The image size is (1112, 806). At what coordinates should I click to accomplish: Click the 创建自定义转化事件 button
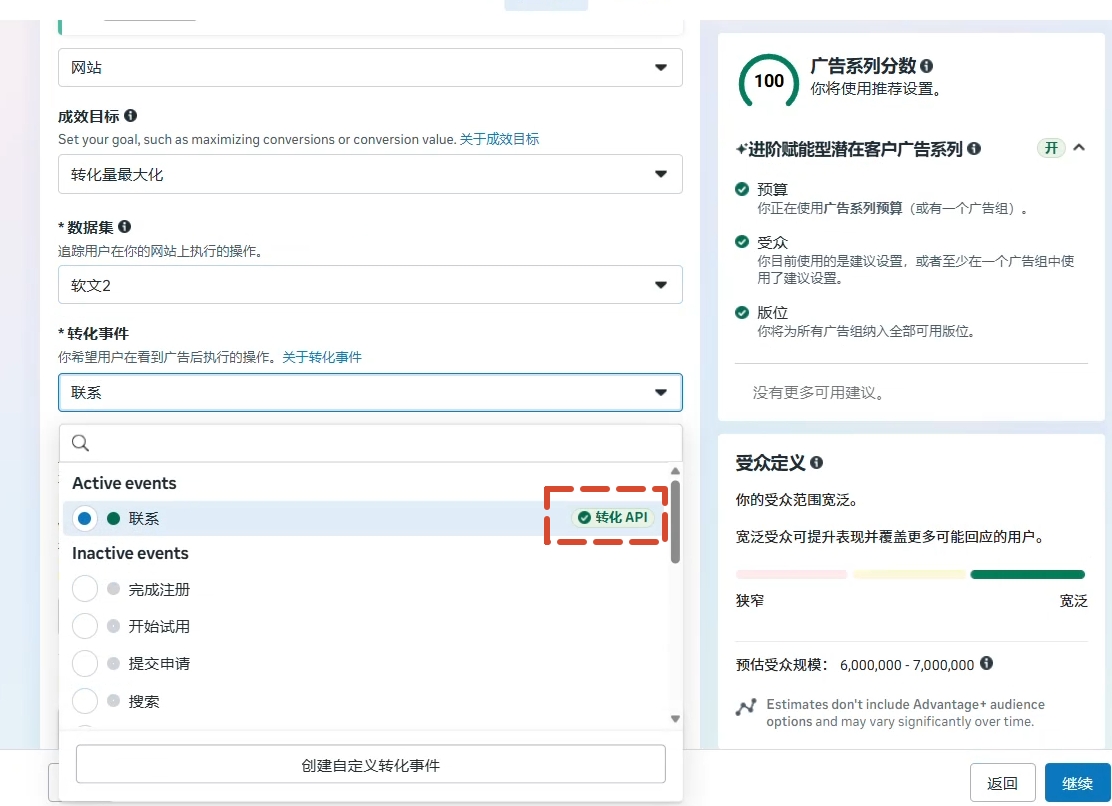pyautogui.click(x=370, y=765)
